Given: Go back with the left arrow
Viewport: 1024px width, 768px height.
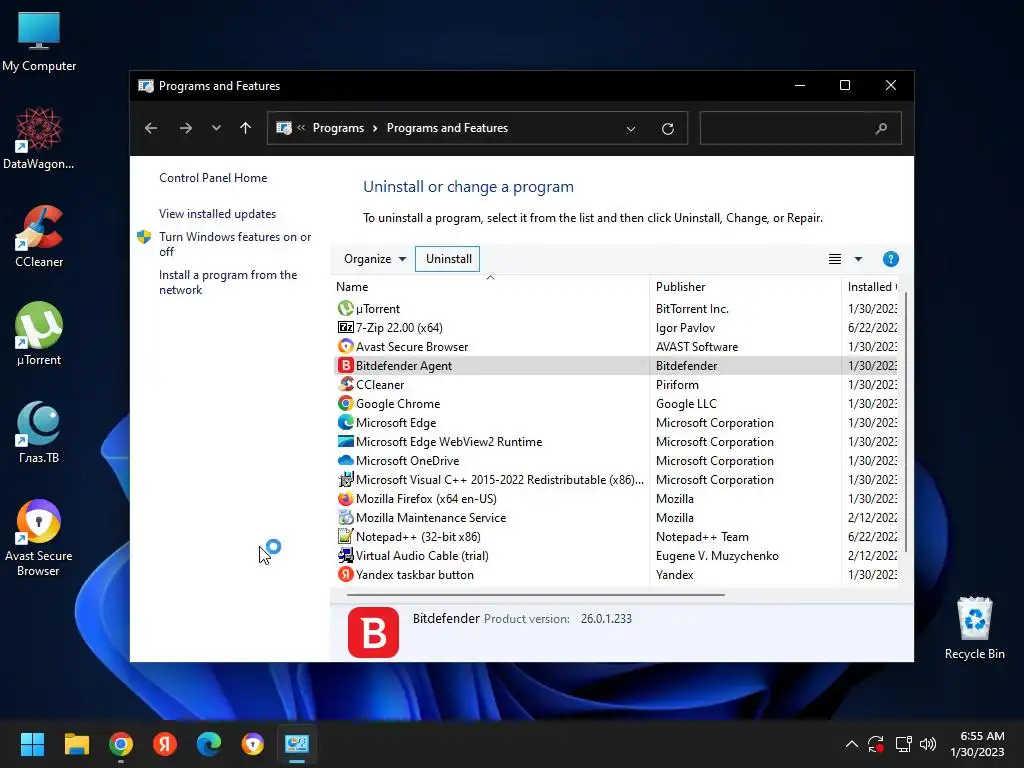Looking at the screenshot, I should click(151, 128).
